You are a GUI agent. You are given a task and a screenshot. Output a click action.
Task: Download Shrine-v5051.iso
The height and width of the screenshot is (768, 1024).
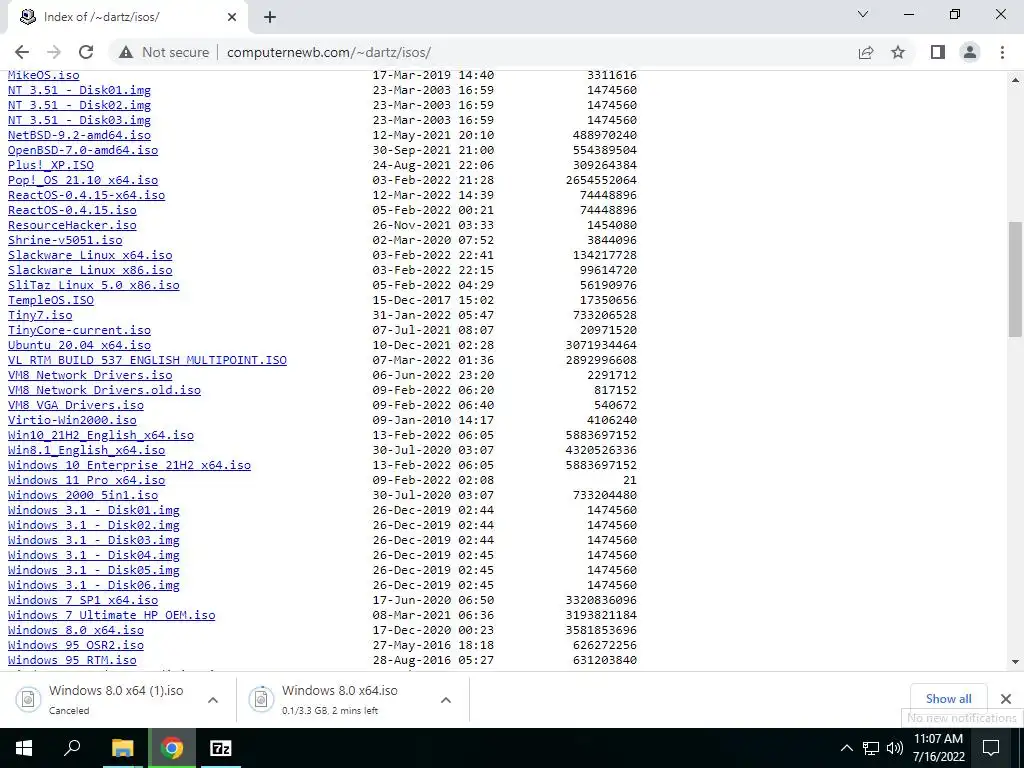pos(65,240)
